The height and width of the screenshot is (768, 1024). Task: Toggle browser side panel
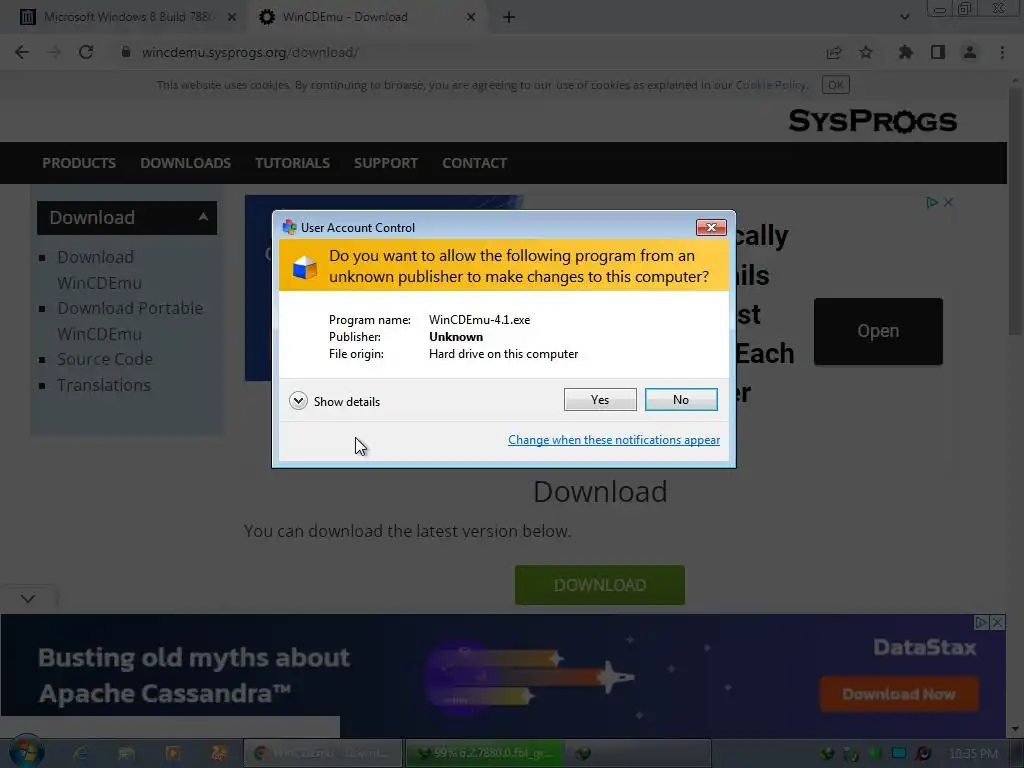tap(938, 52)
